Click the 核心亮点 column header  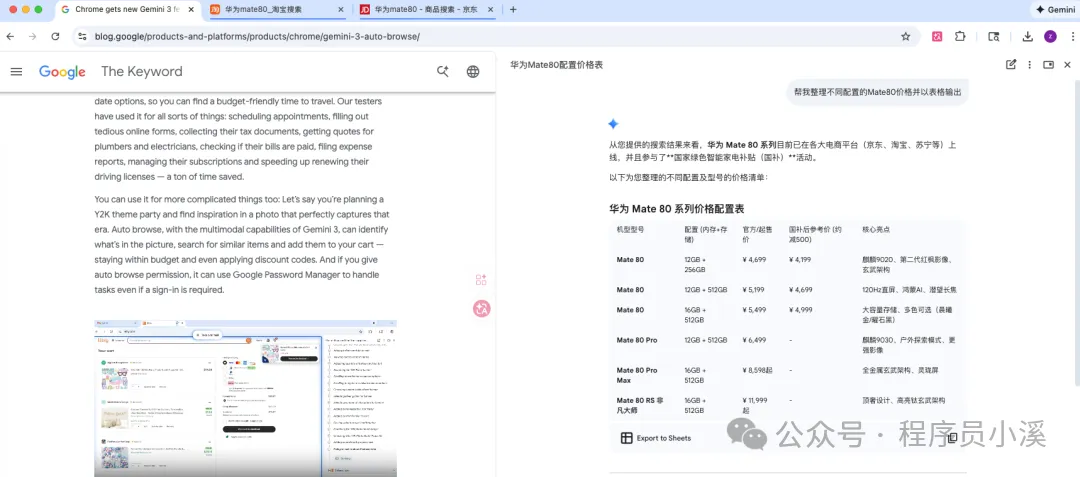[x=876, y=229]
